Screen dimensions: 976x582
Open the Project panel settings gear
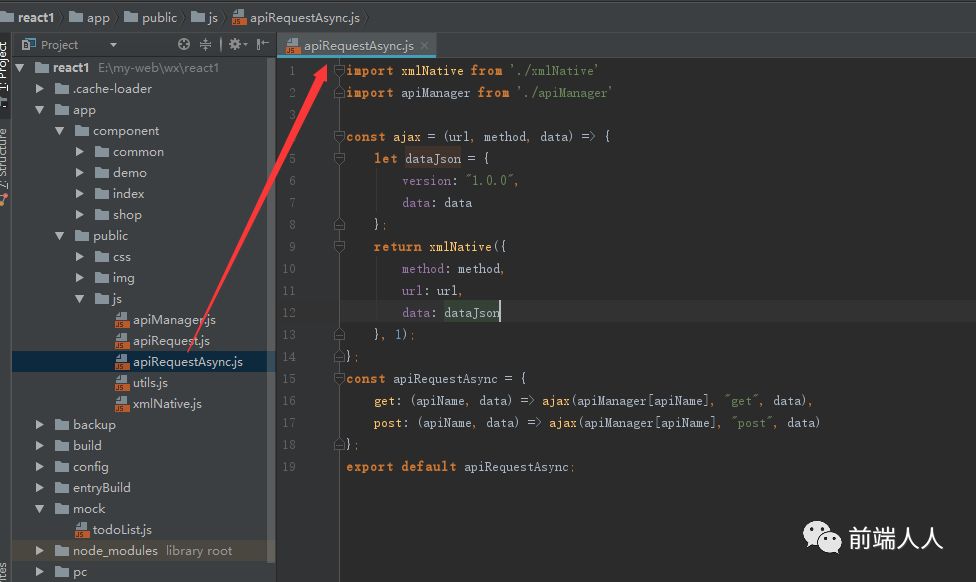pyautogui.click(x=234, y=44)
